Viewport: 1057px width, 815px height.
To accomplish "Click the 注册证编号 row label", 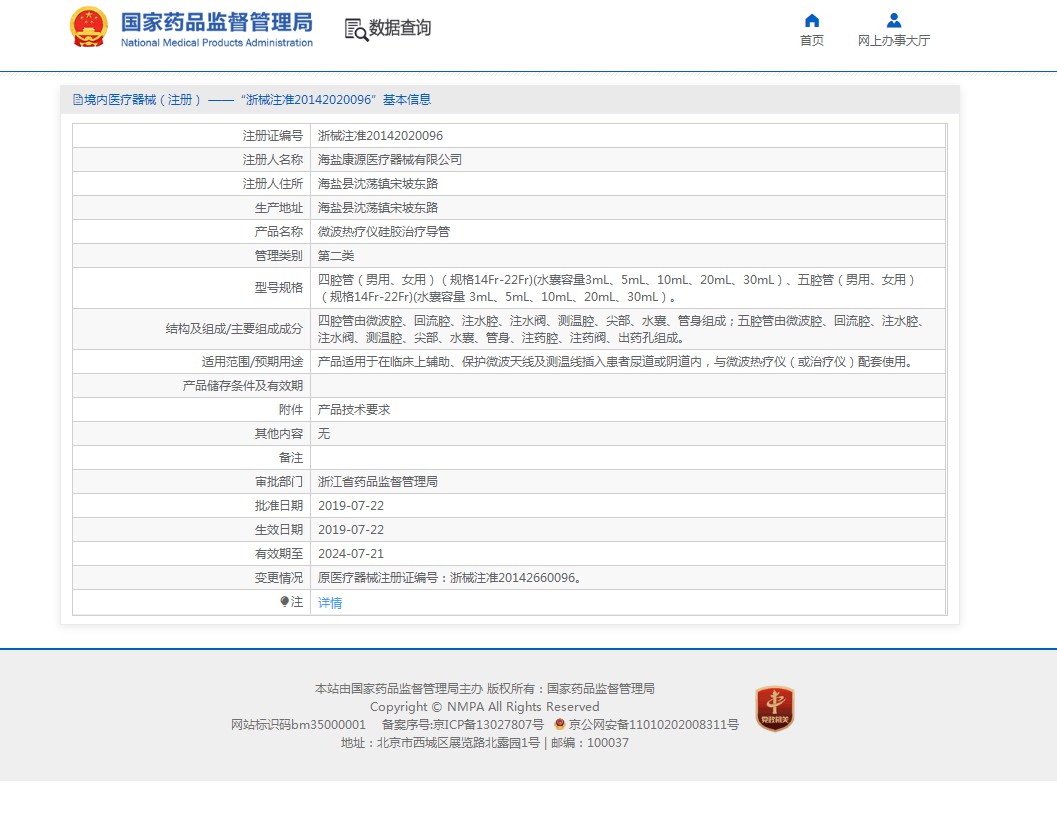I will [x=273, y=135].
